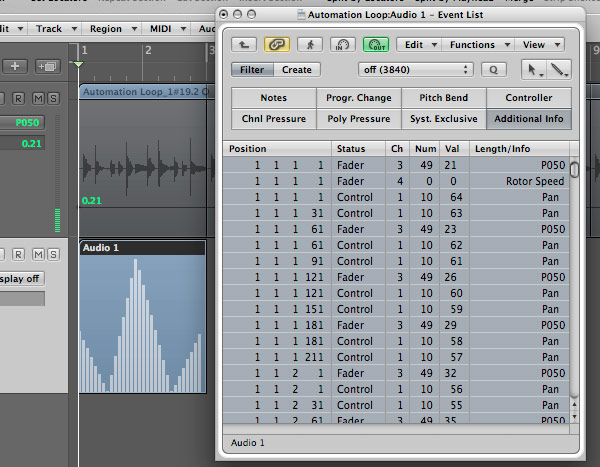The width and height of the screenshot is (600, 467).
Task: Solo the lower track
Action: pyautogui.click(x=53, y=255)
